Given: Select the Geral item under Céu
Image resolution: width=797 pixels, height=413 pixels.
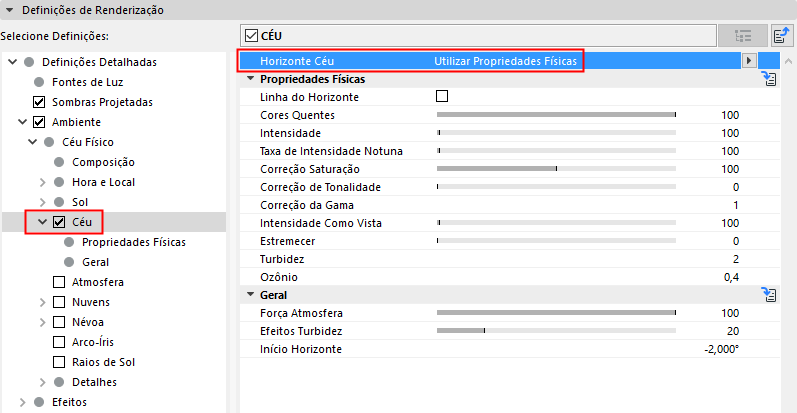Looking at the screenshot, I should point(96,262).
